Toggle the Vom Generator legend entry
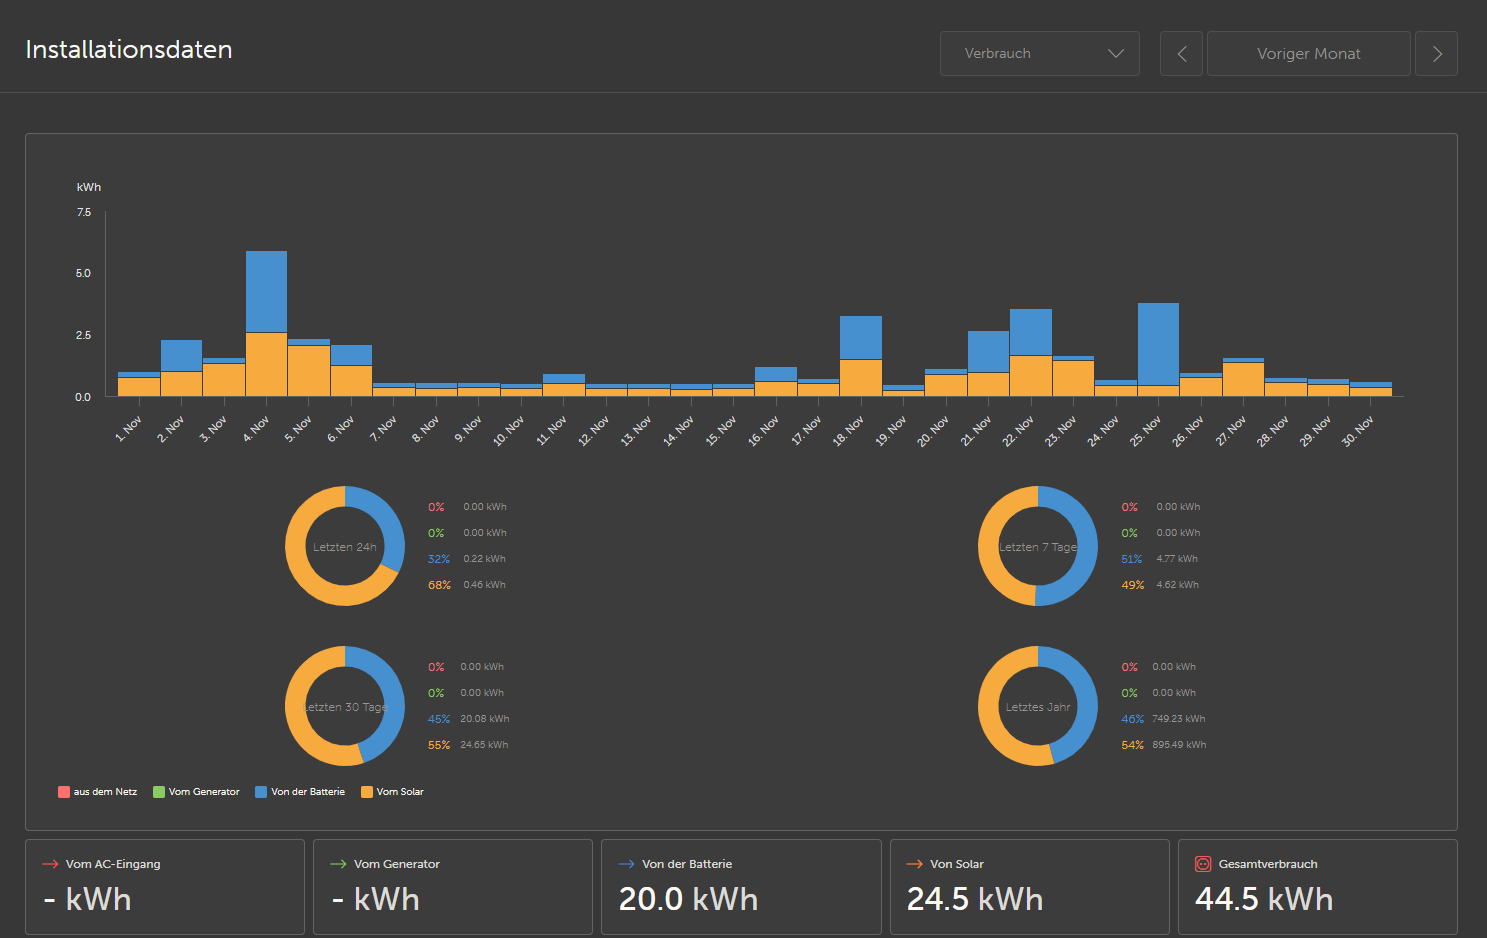Viewport: 1487px width, 938px height. 196,792
